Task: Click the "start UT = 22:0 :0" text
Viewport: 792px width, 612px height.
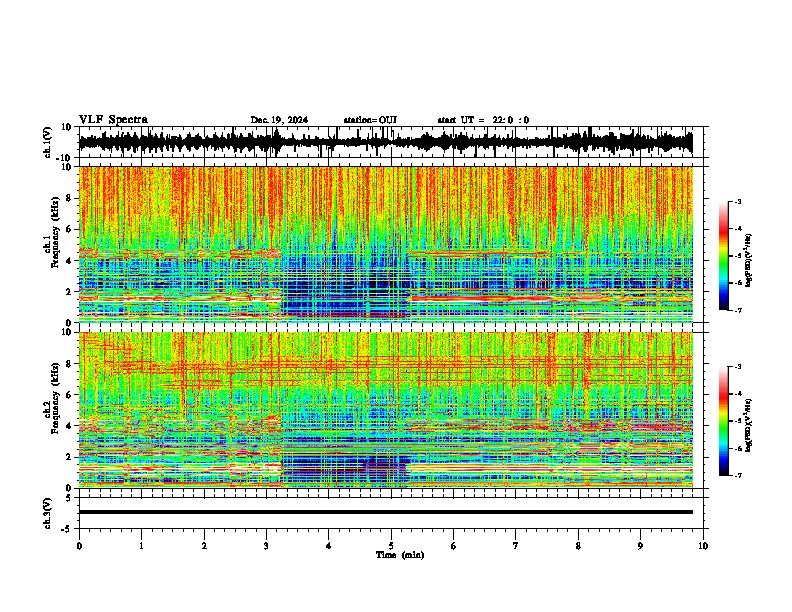Action: coord(483,120)
